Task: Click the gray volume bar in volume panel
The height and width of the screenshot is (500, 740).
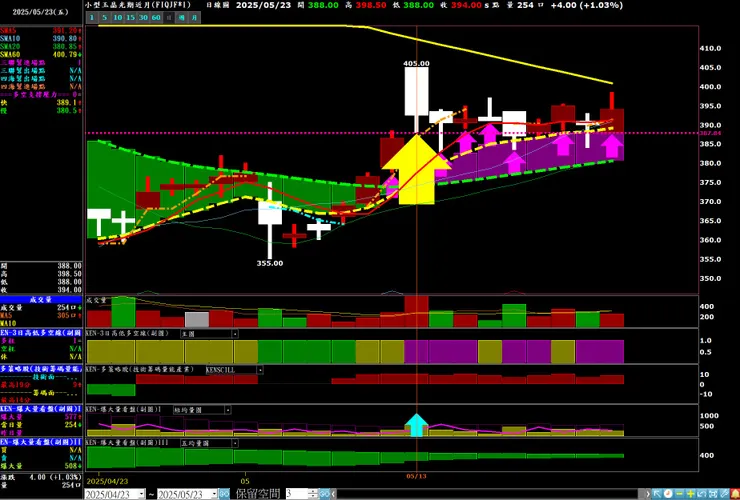Action: pos(197,320)
